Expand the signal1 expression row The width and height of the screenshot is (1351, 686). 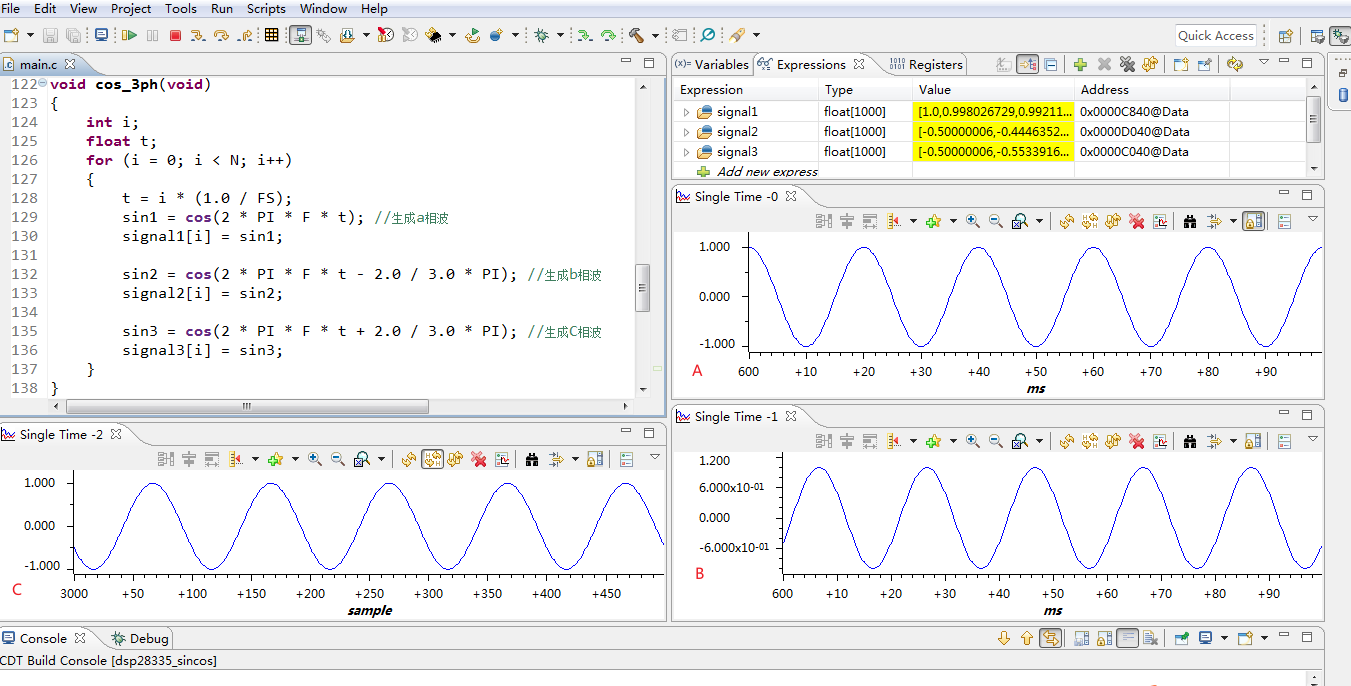pos(686,112)
